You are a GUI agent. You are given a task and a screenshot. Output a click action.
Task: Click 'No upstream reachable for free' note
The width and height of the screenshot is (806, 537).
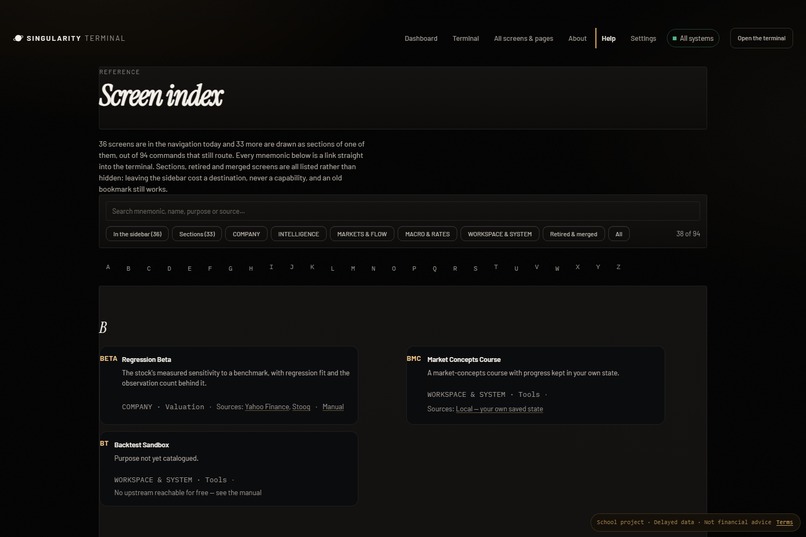(x=188, y=493)
